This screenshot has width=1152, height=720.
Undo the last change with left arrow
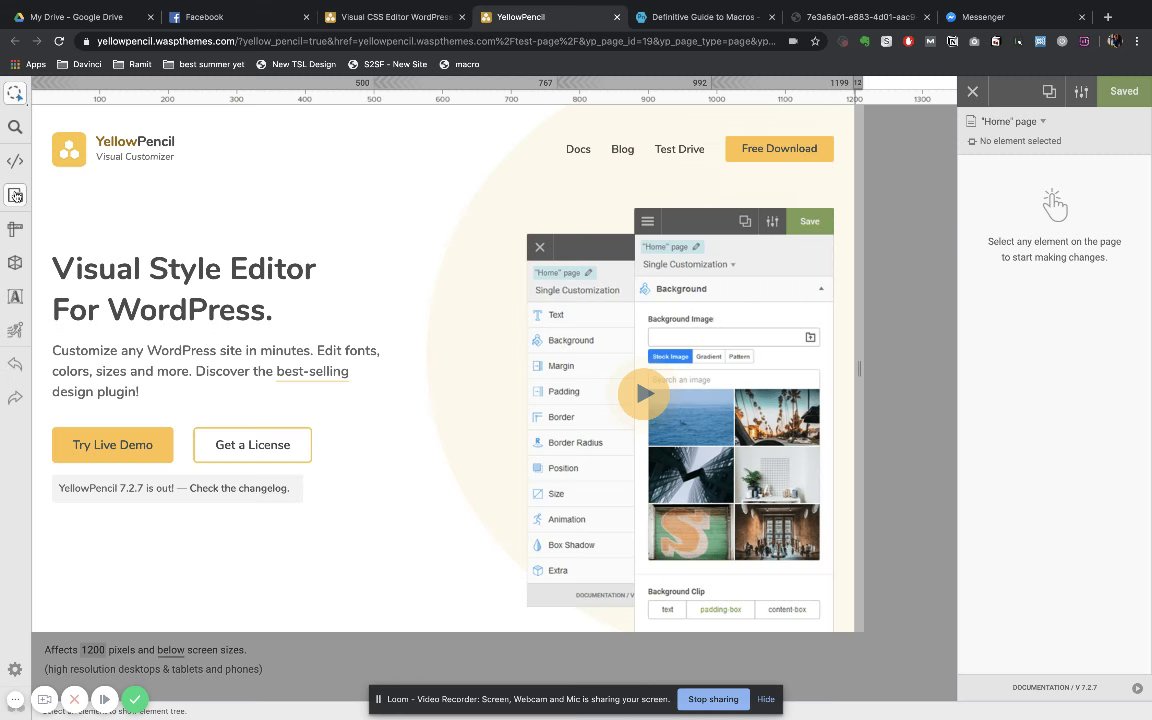(x=15, y=364)
